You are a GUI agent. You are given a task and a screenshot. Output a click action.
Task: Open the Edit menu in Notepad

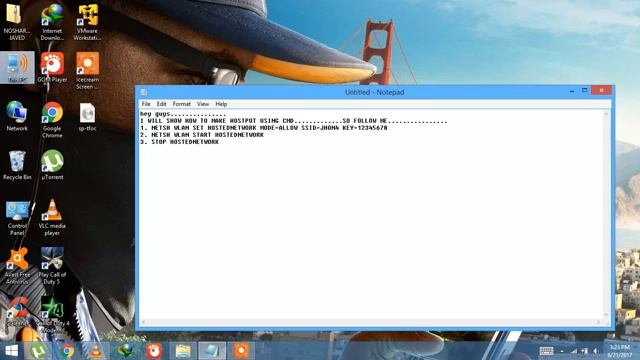(x=161, y=104)
